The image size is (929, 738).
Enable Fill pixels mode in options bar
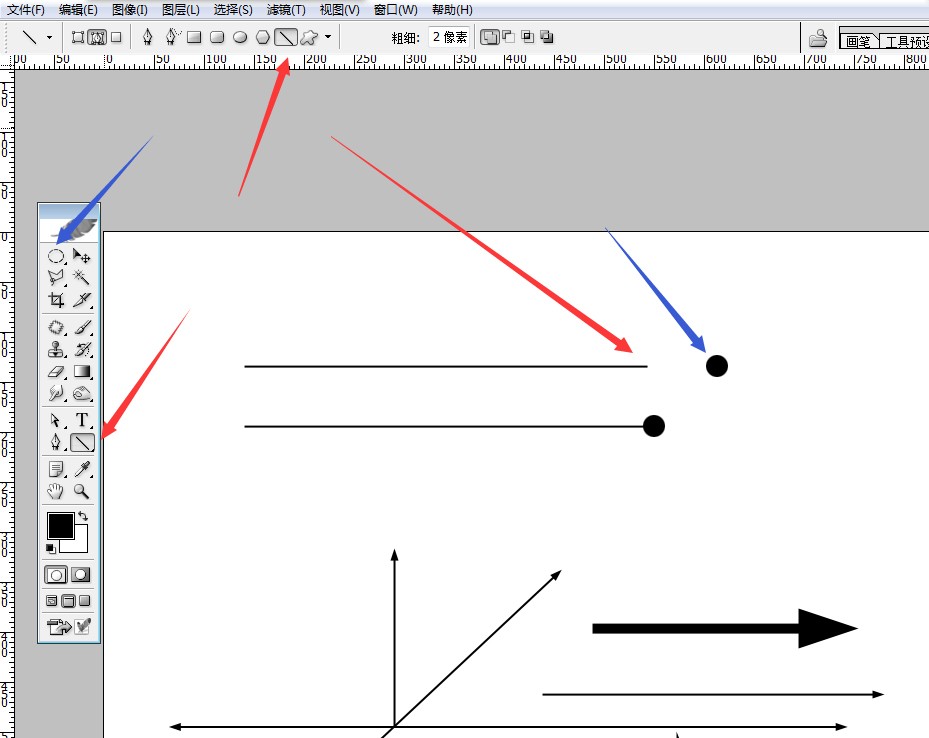(x=116, y=38)
